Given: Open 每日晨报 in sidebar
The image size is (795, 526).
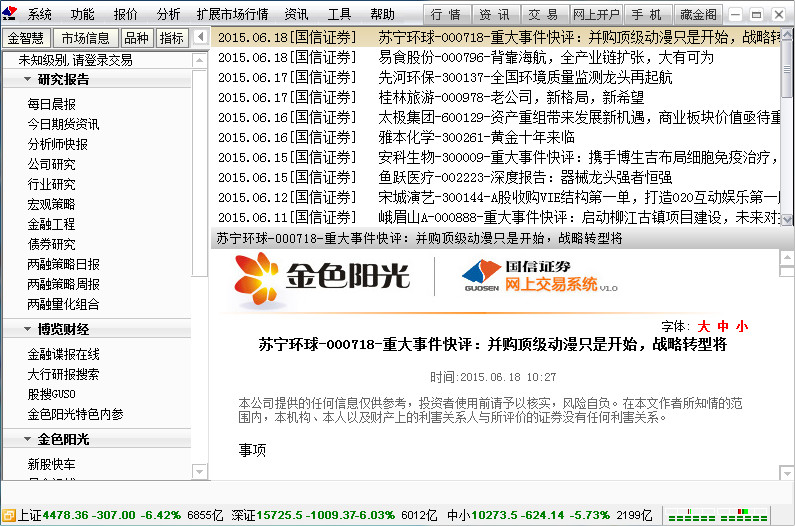Looking at the screenshot, I should coord(52,104).
